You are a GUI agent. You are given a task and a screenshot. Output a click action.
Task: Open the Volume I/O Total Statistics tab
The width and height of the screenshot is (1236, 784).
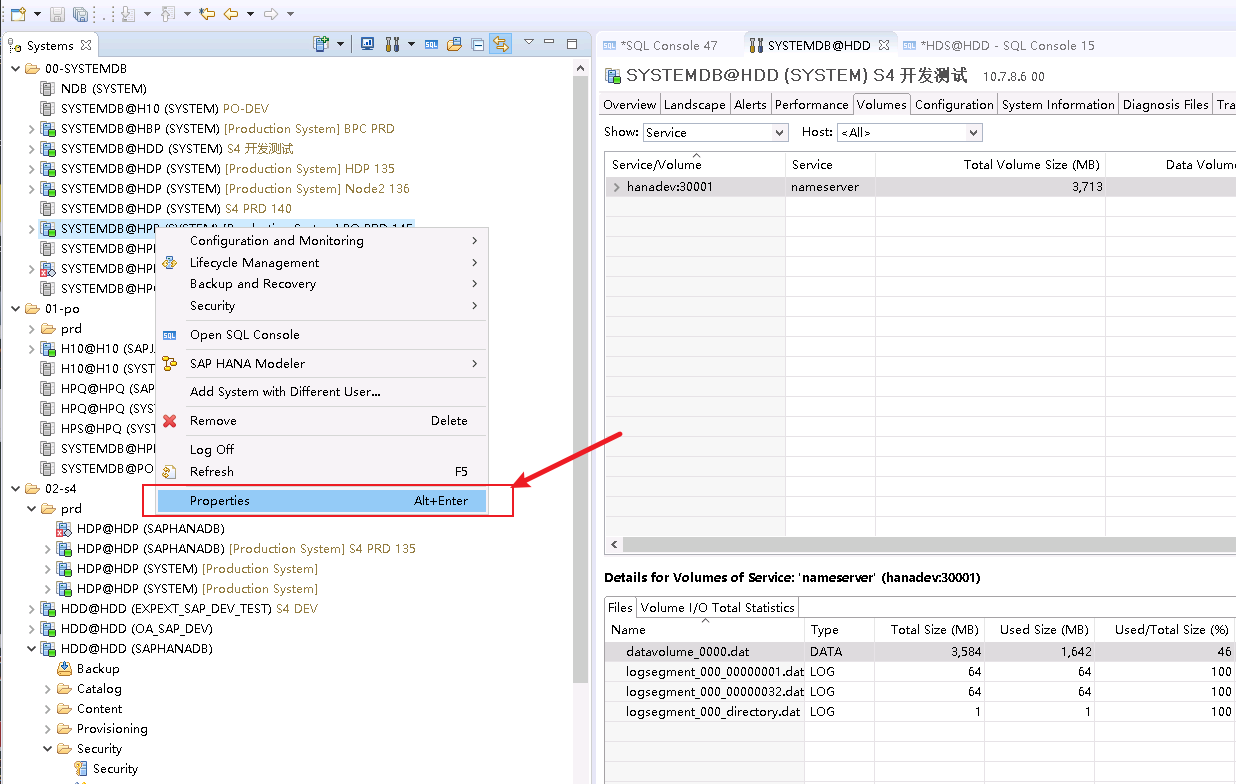tap(717, 607)
